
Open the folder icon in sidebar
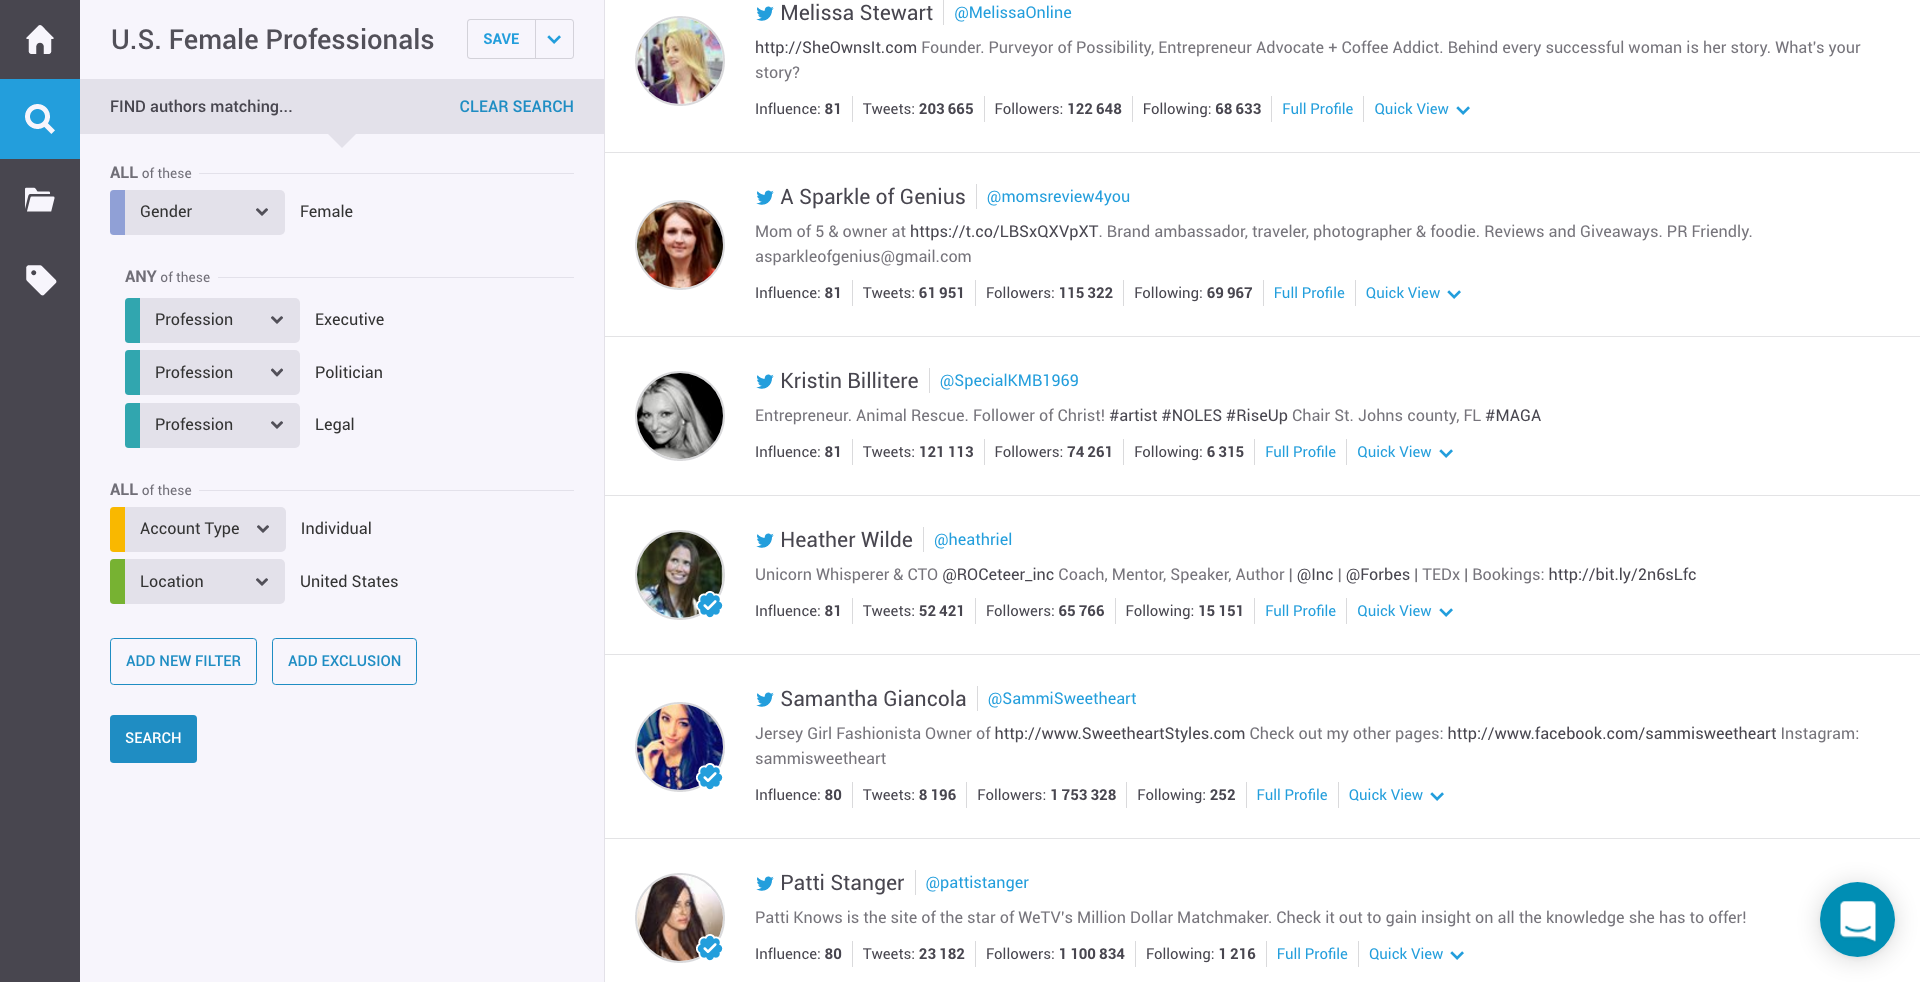[x=40, y=200]
